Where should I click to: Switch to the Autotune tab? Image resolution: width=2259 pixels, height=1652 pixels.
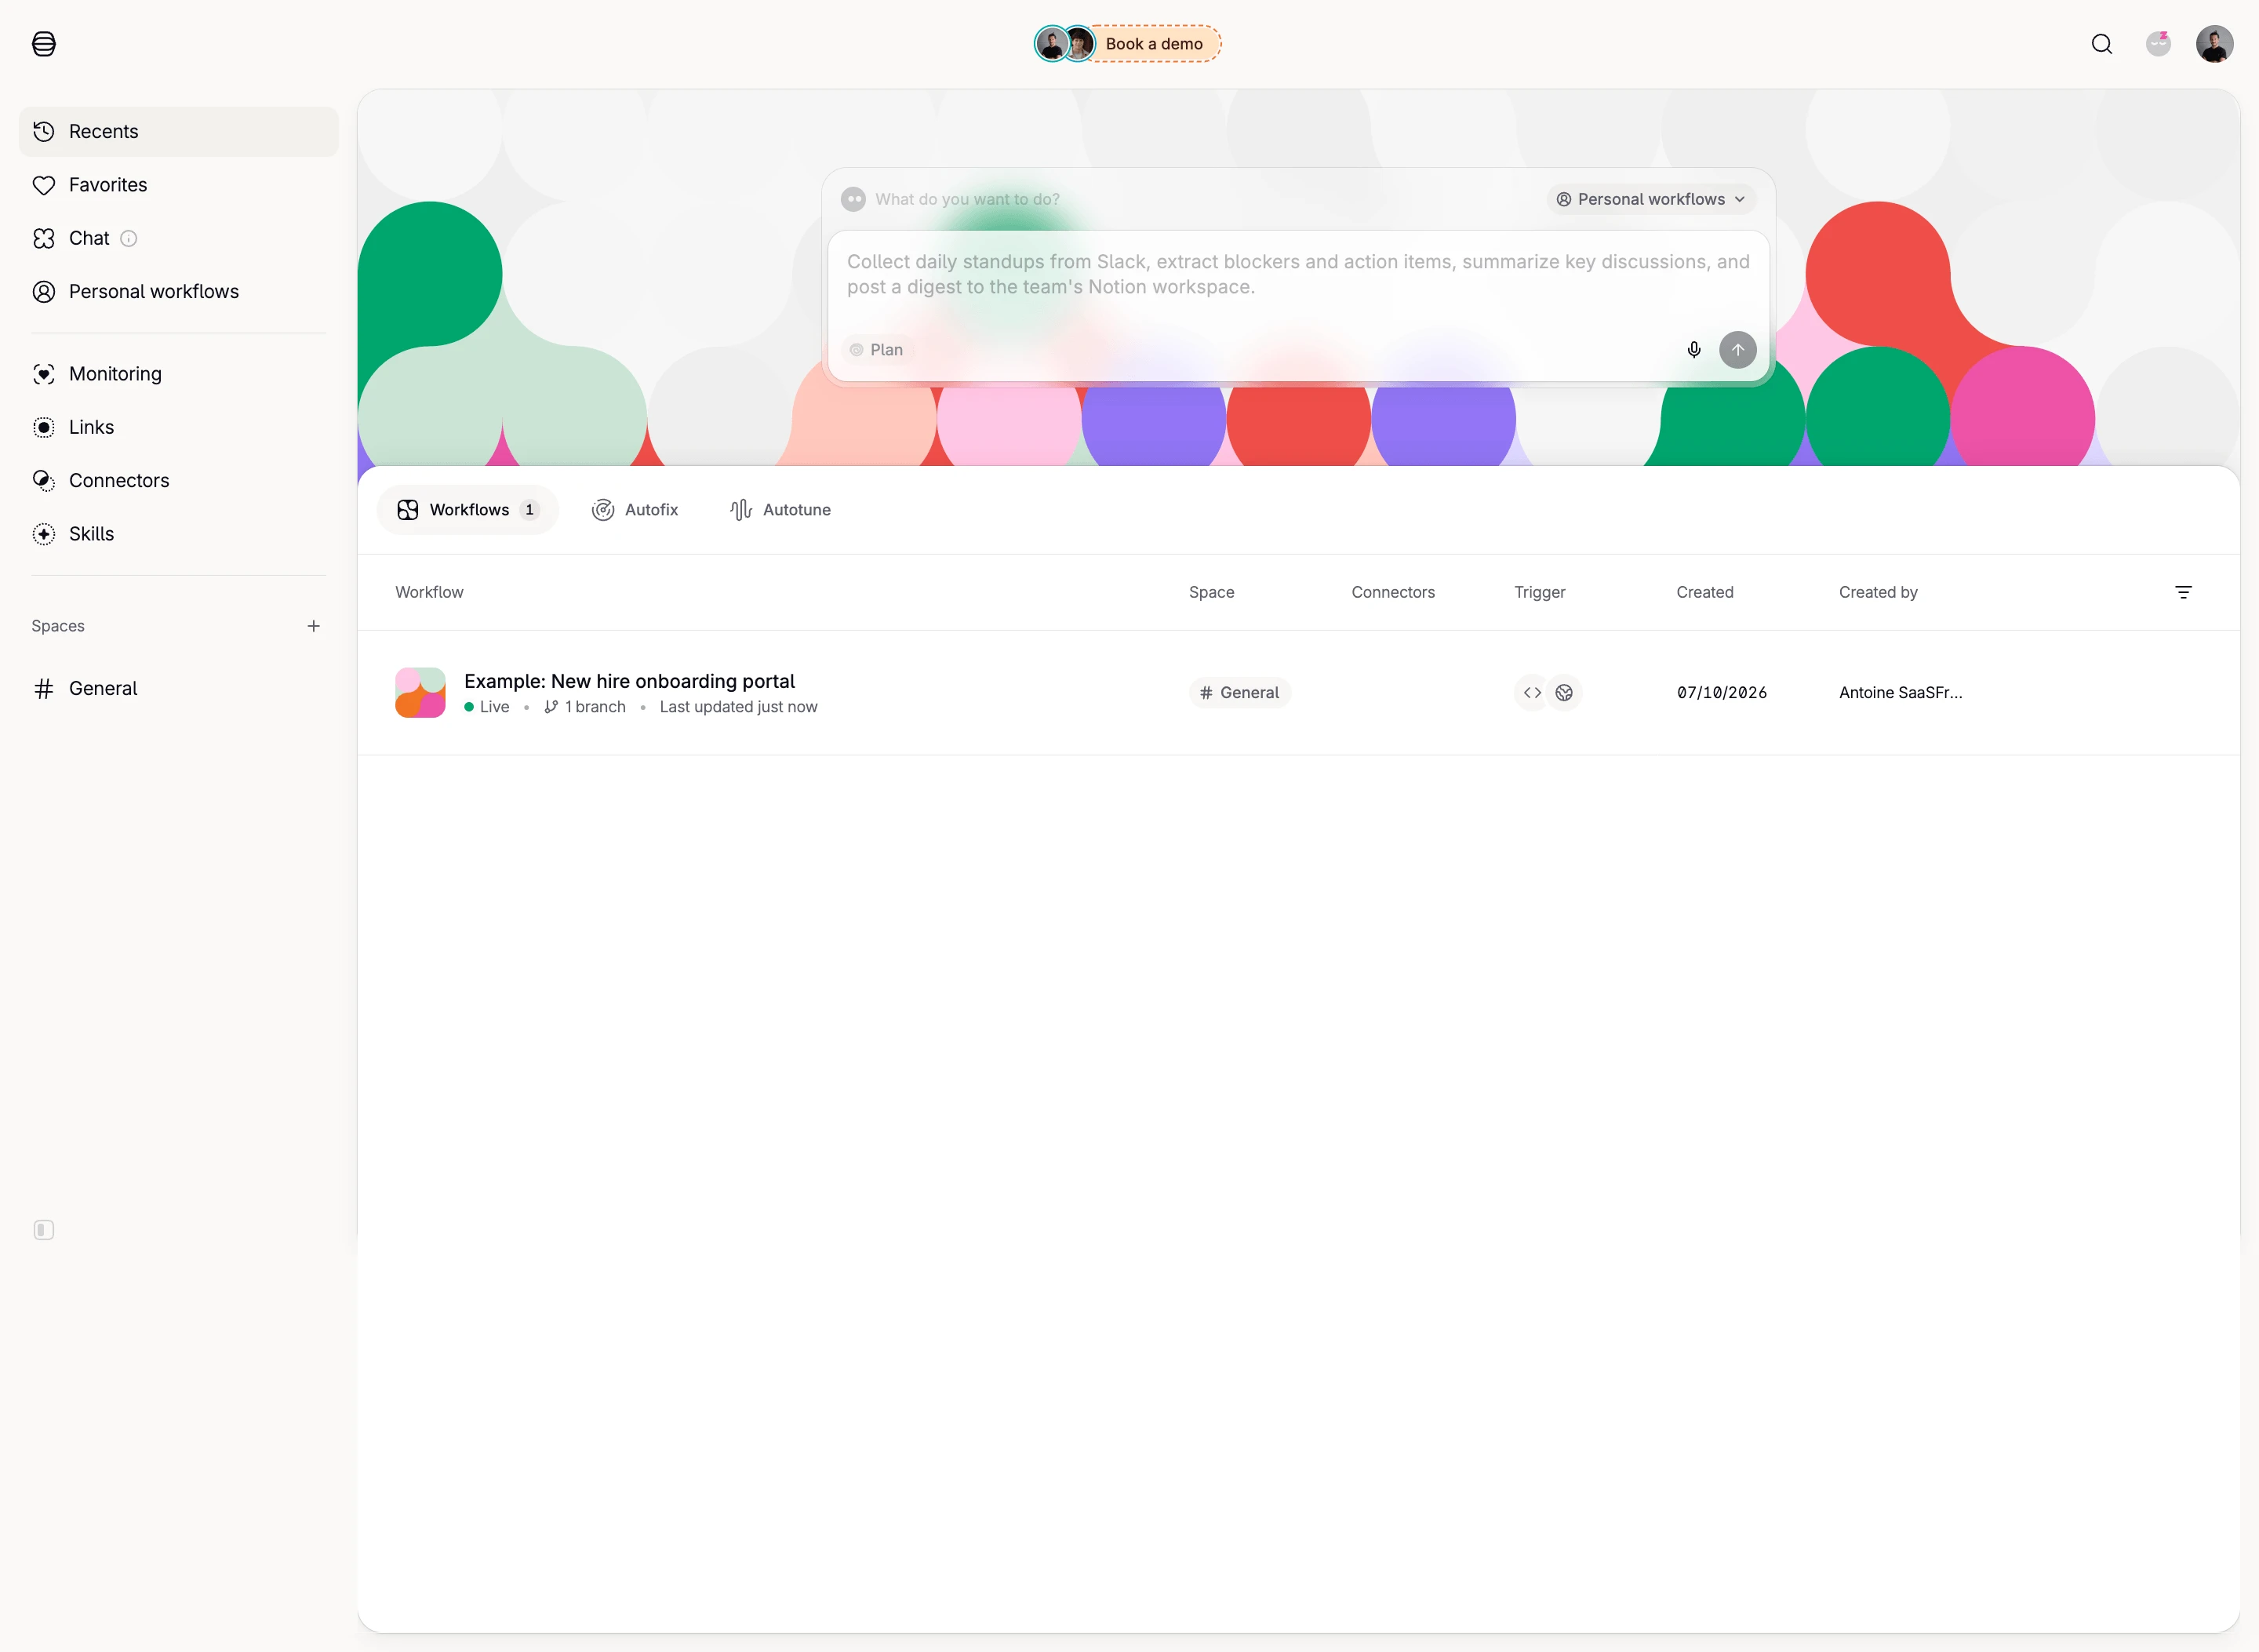click(x=780, y=510)
